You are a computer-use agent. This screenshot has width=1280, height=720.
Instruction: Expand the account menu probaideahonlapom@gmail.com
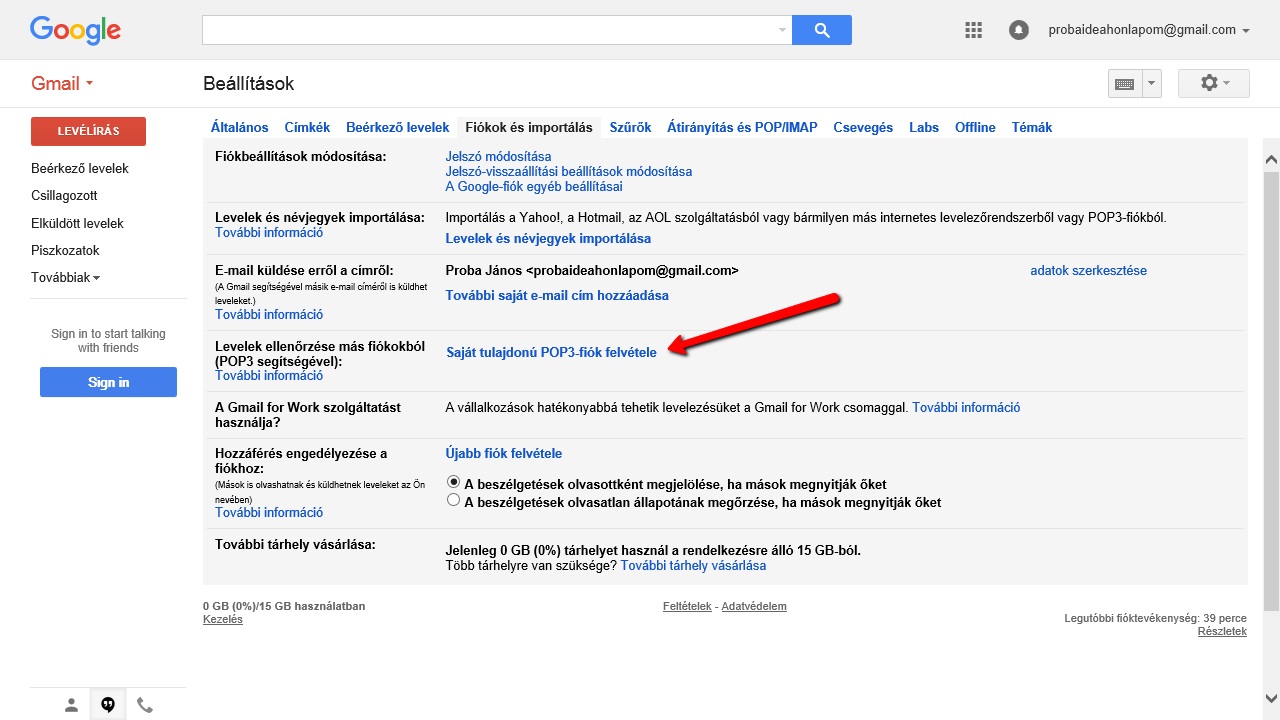click(1149, 30)
